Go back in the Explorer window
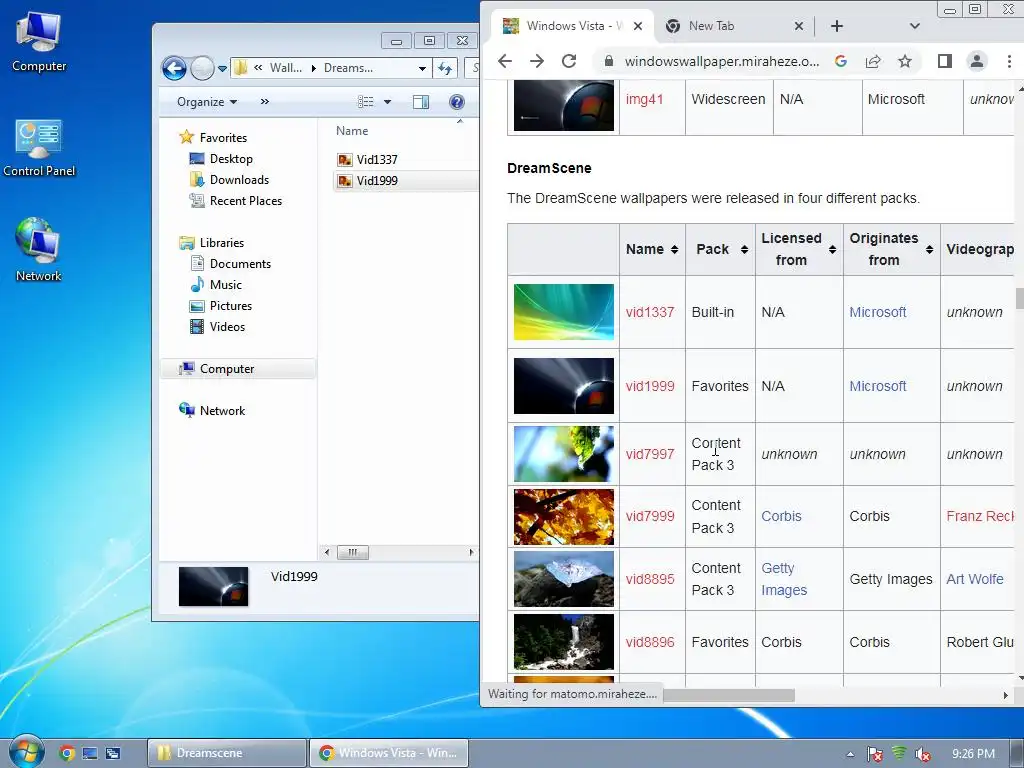The image size is (1024, 768). tap(174, 68)
